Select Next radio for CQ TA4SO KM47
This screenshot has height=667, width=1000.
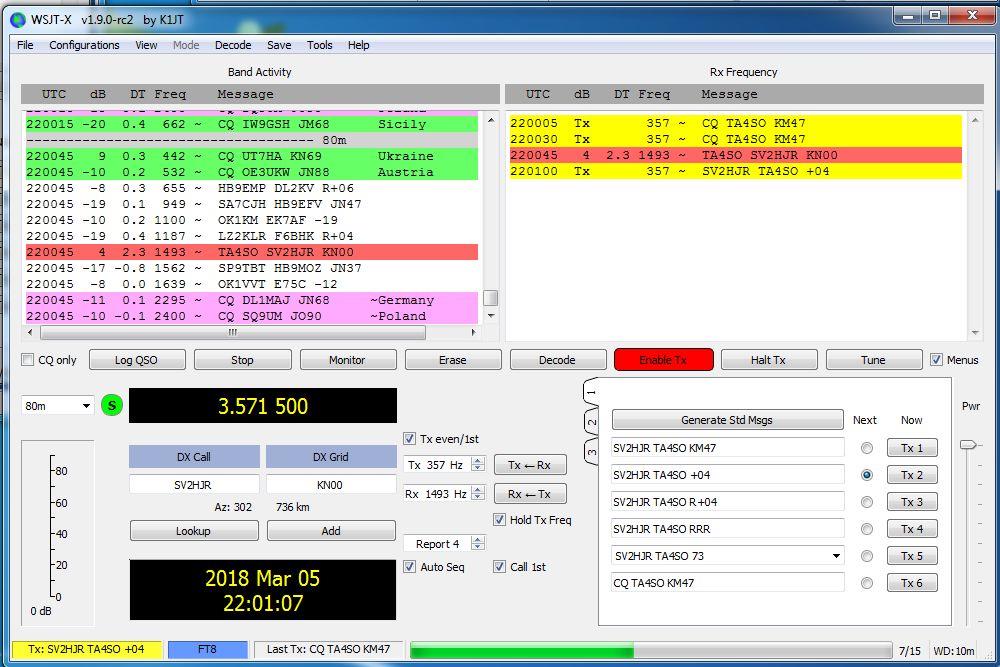[867, 583]
